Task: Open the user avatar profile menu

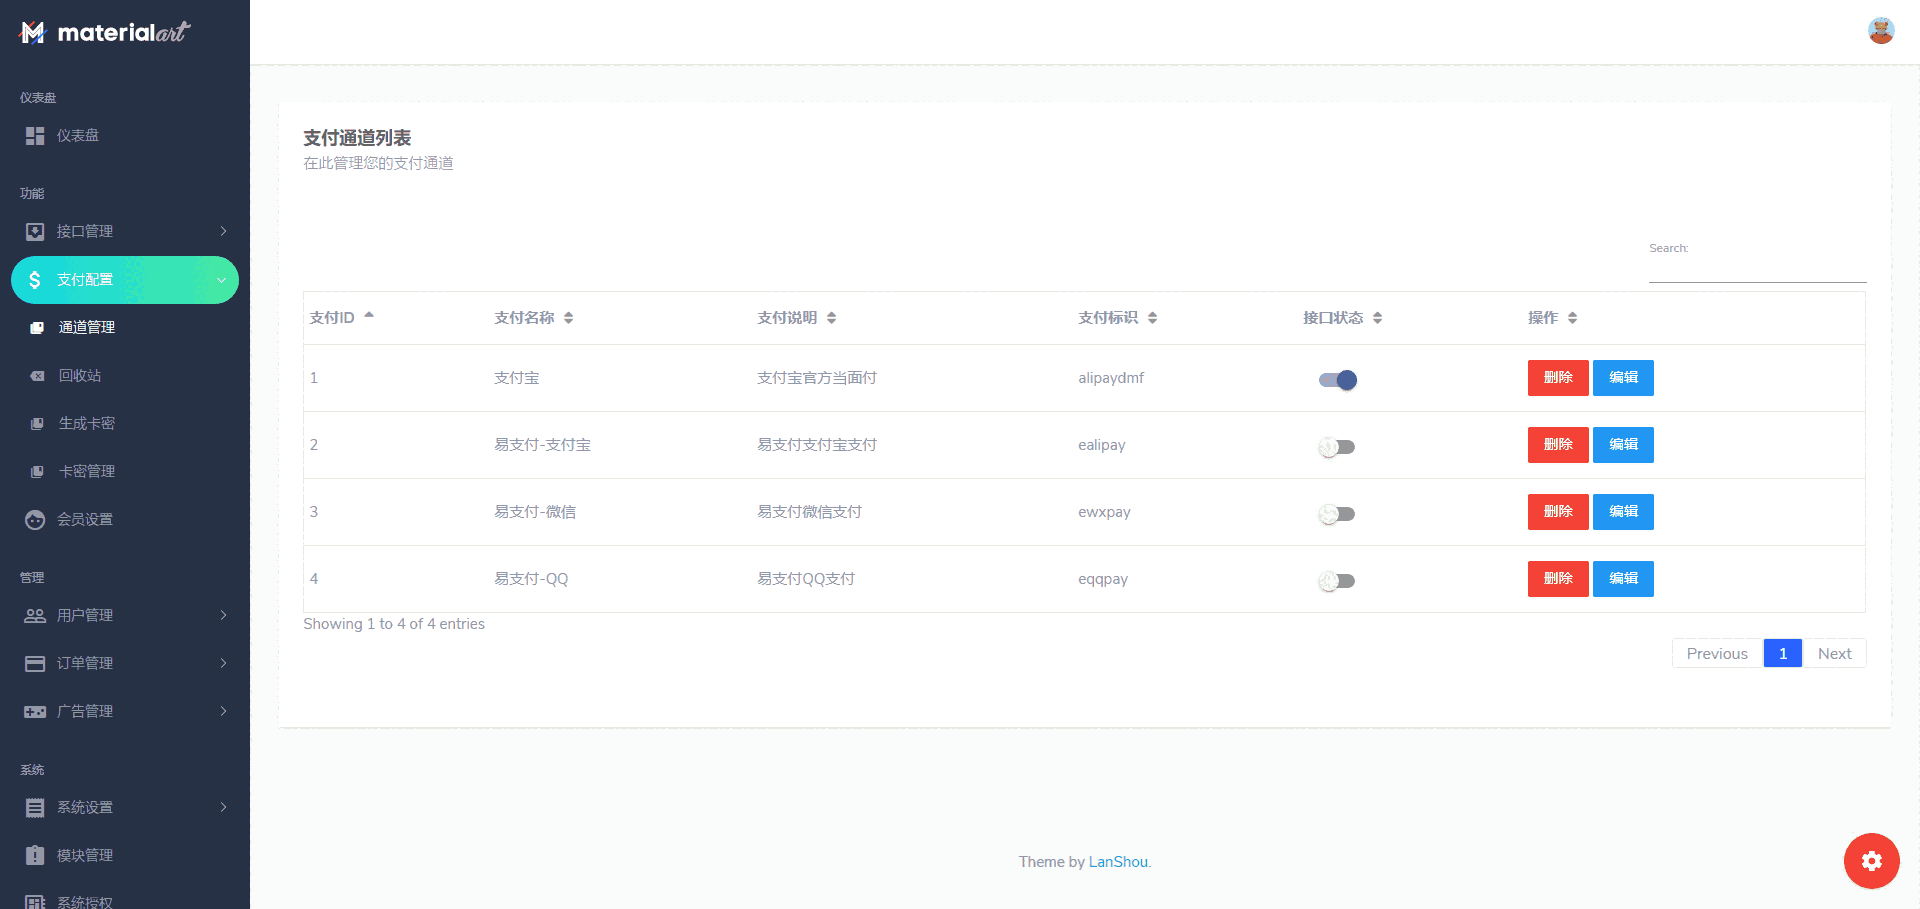Action: (x=1880, y=31)
